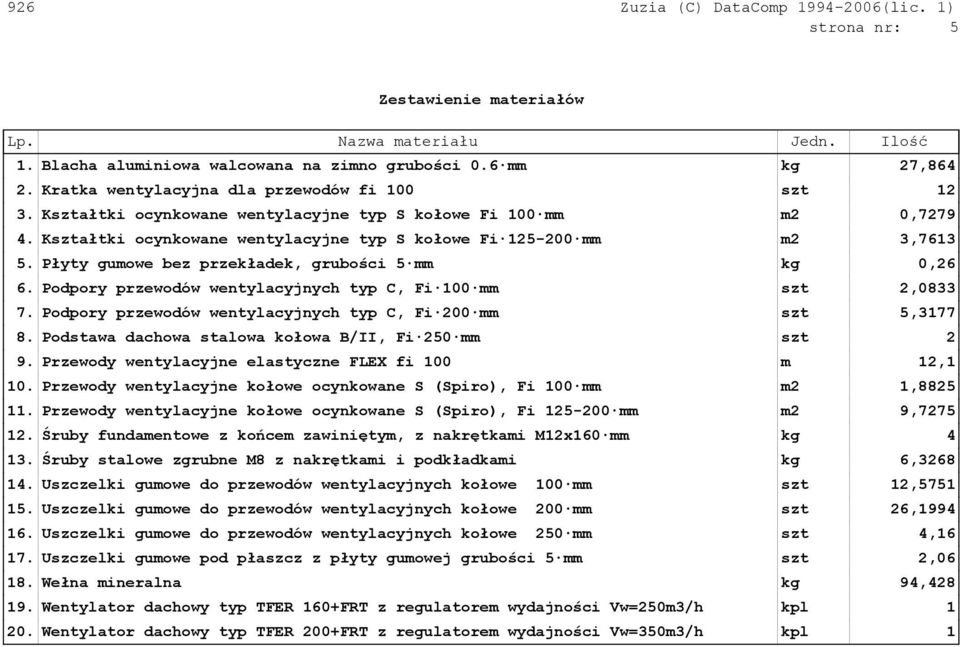Screen dimensions: 960x647
Task: Click quantity value '27,864'
Action: pos(927,166)
